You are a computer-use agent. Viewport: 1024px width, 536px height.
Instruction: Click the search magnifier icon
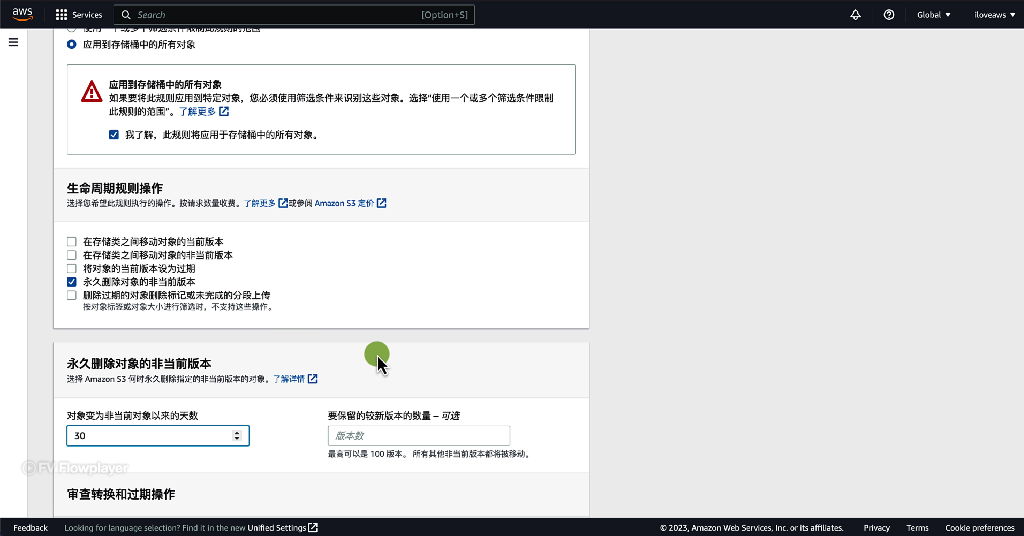[126, 14]
